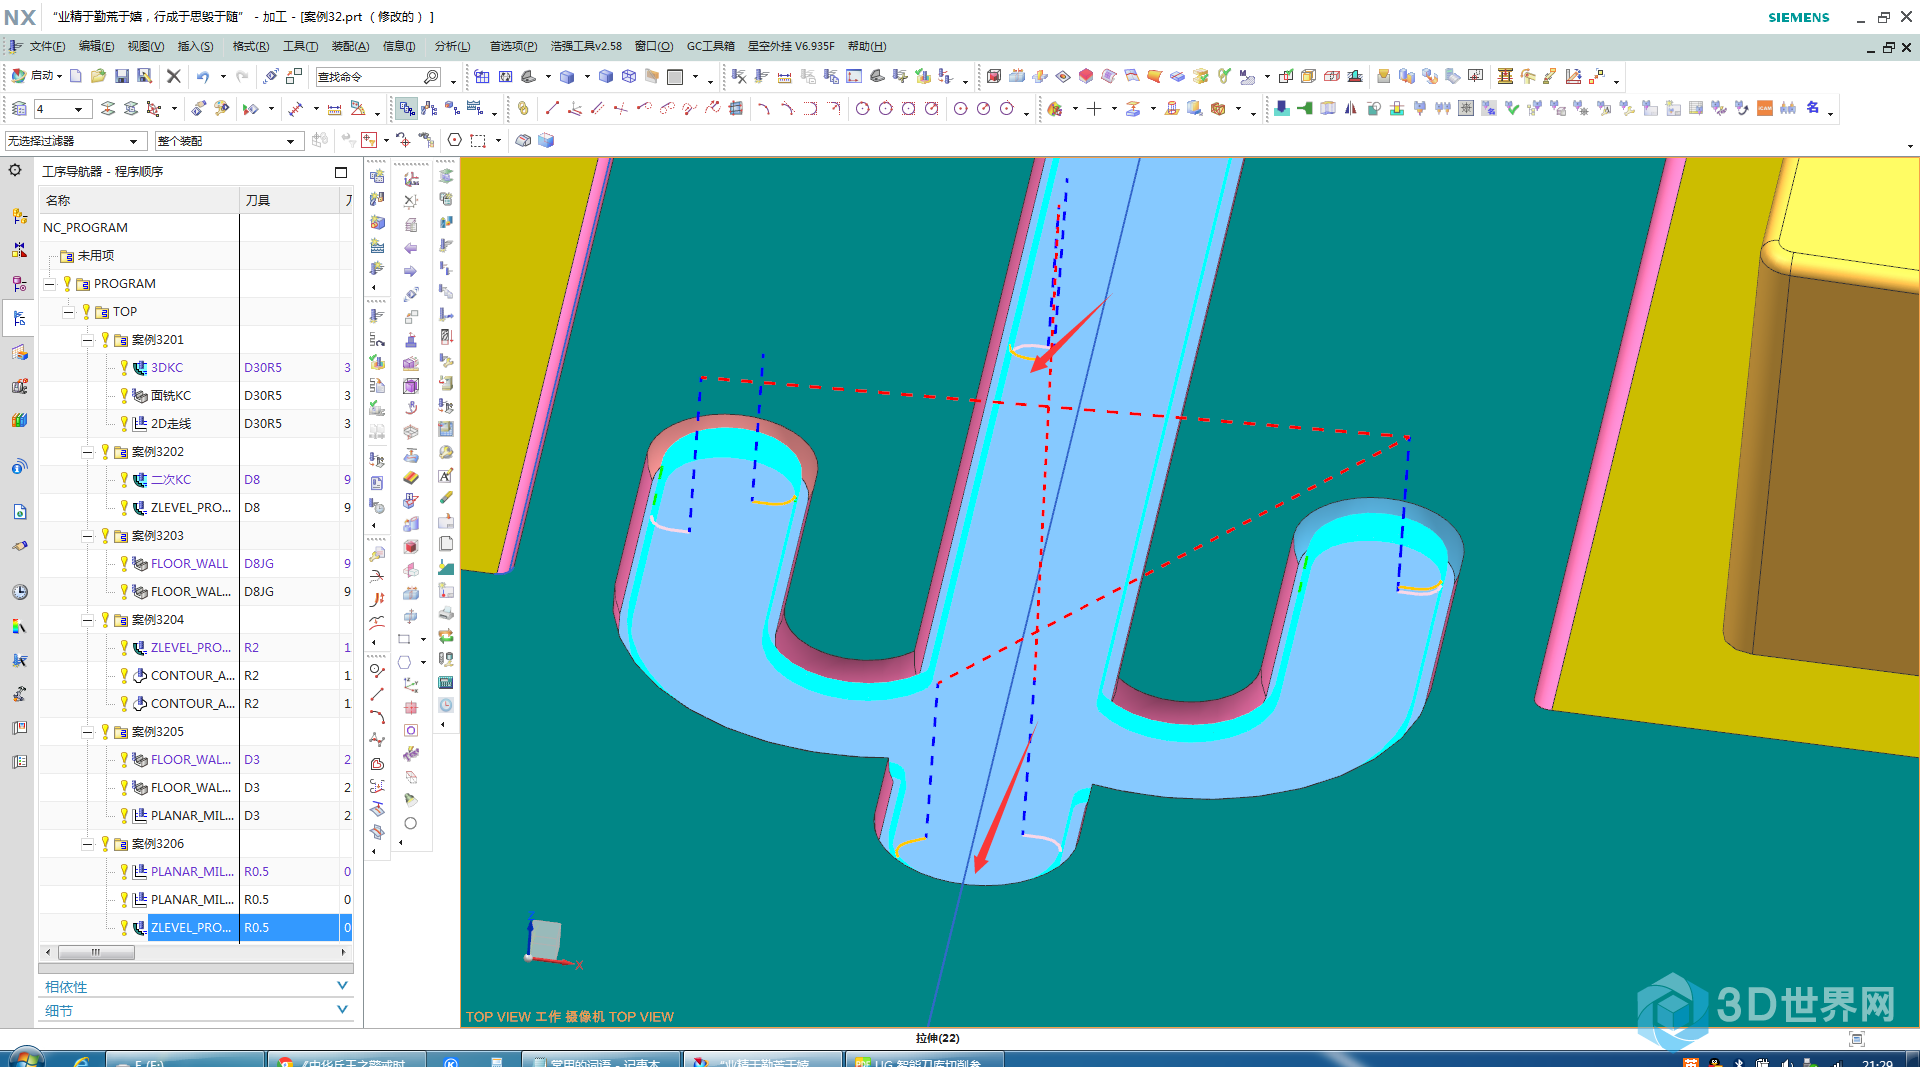Open the Constraint Navigator sidebar icon

[19, 250]
